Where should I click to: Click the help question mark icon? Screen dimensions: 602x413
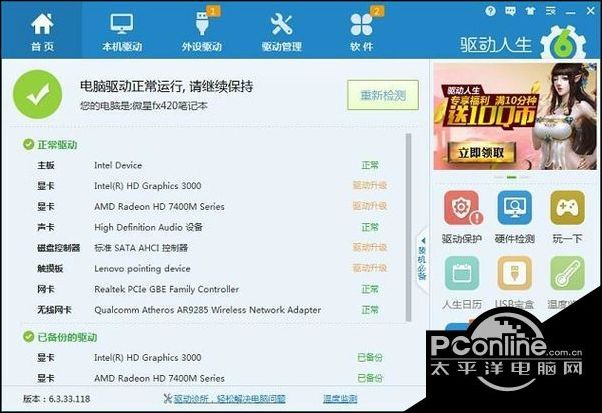490,11
